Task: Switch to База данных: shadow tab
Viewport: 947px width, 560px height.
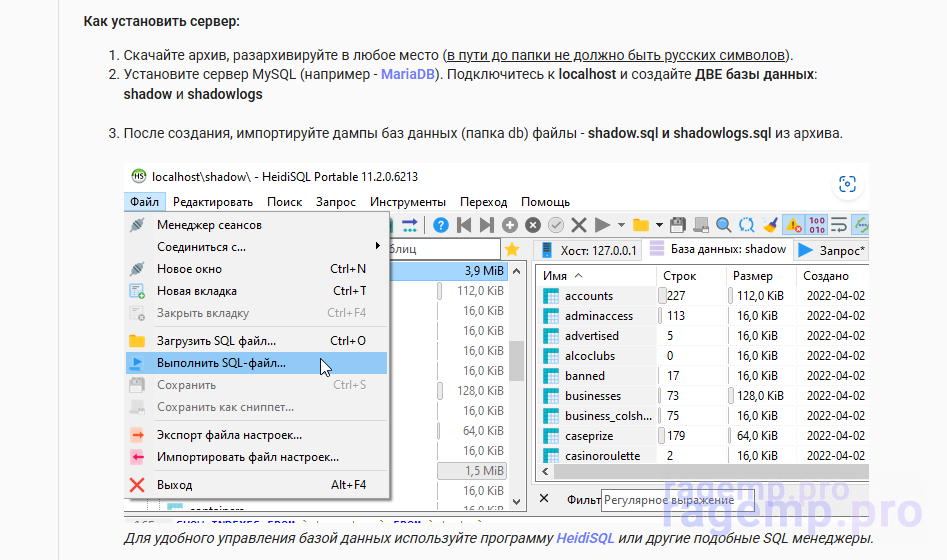Action: pos(718,249)
